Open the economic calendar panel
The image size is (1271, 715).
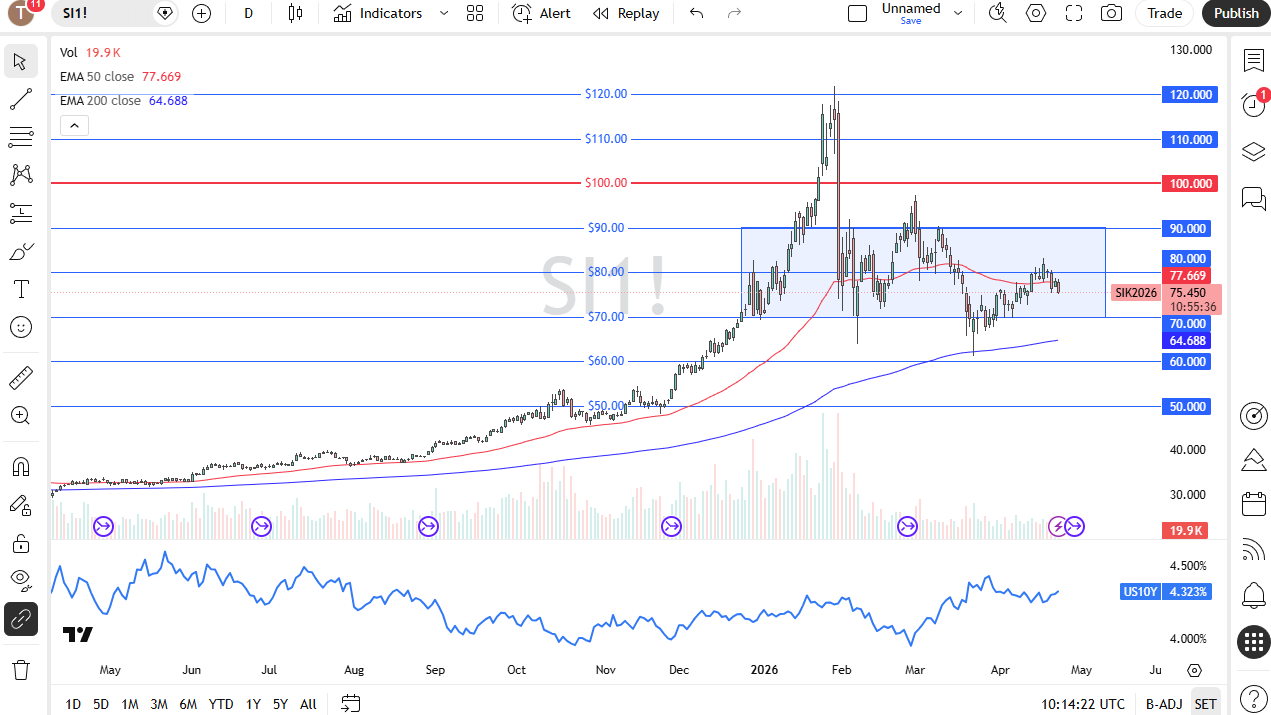pyautogui.click(x=1253, y=503)
